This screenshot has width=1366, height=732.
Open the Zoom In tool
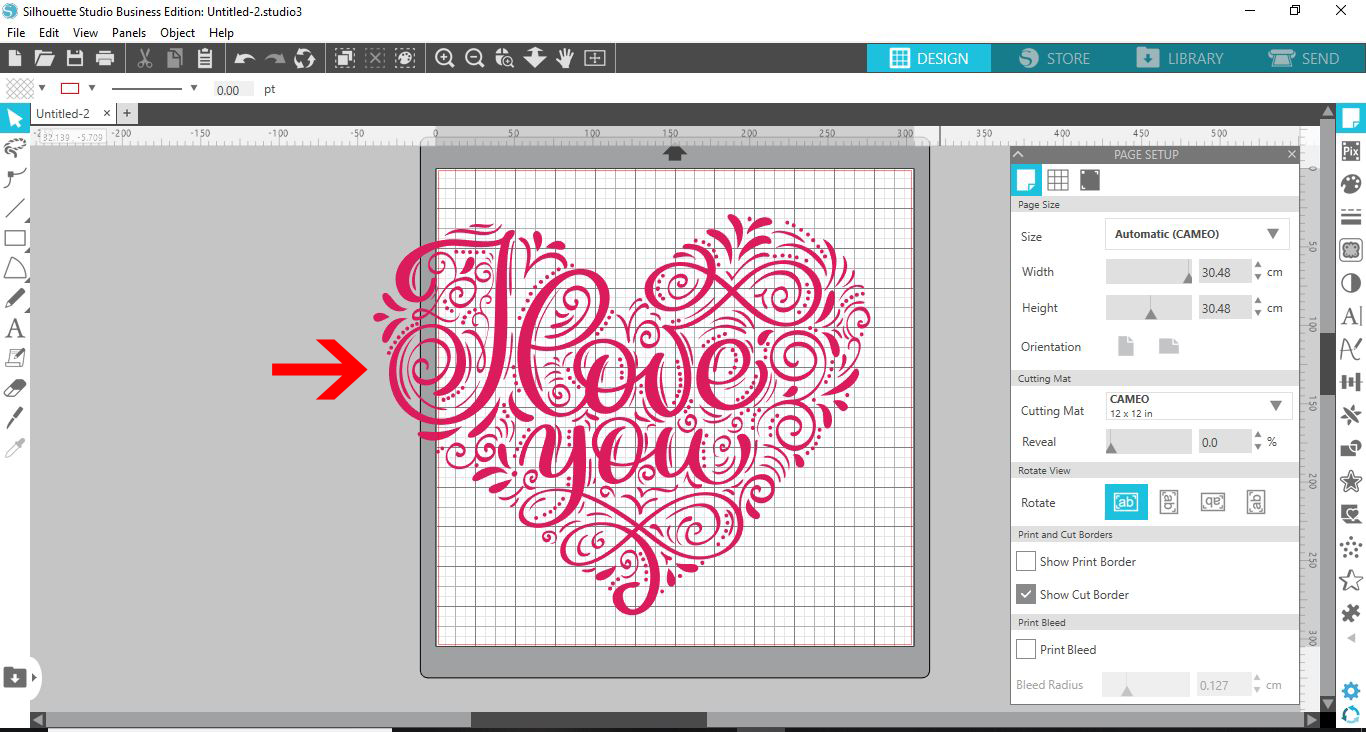445,58
